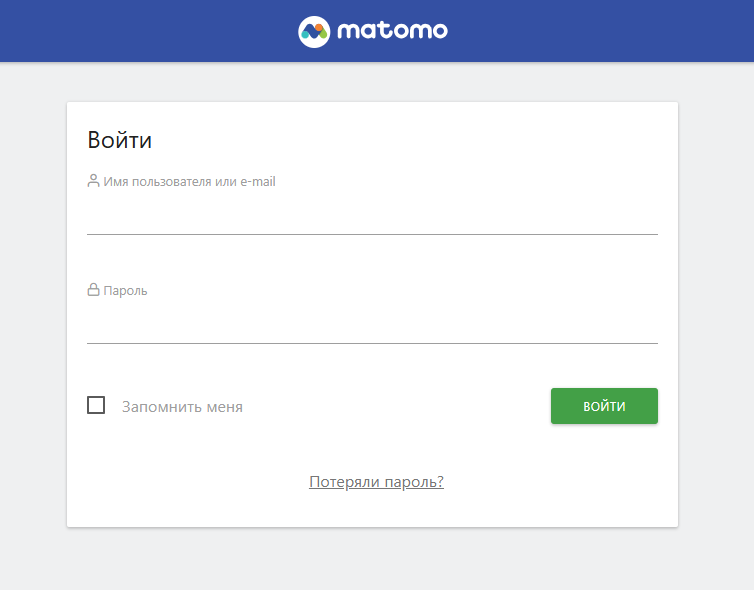Screen dimensions: 754x590
Task: Click the matomo wordmark in the header
Action: pyautogui.click(x=392, y=31)
